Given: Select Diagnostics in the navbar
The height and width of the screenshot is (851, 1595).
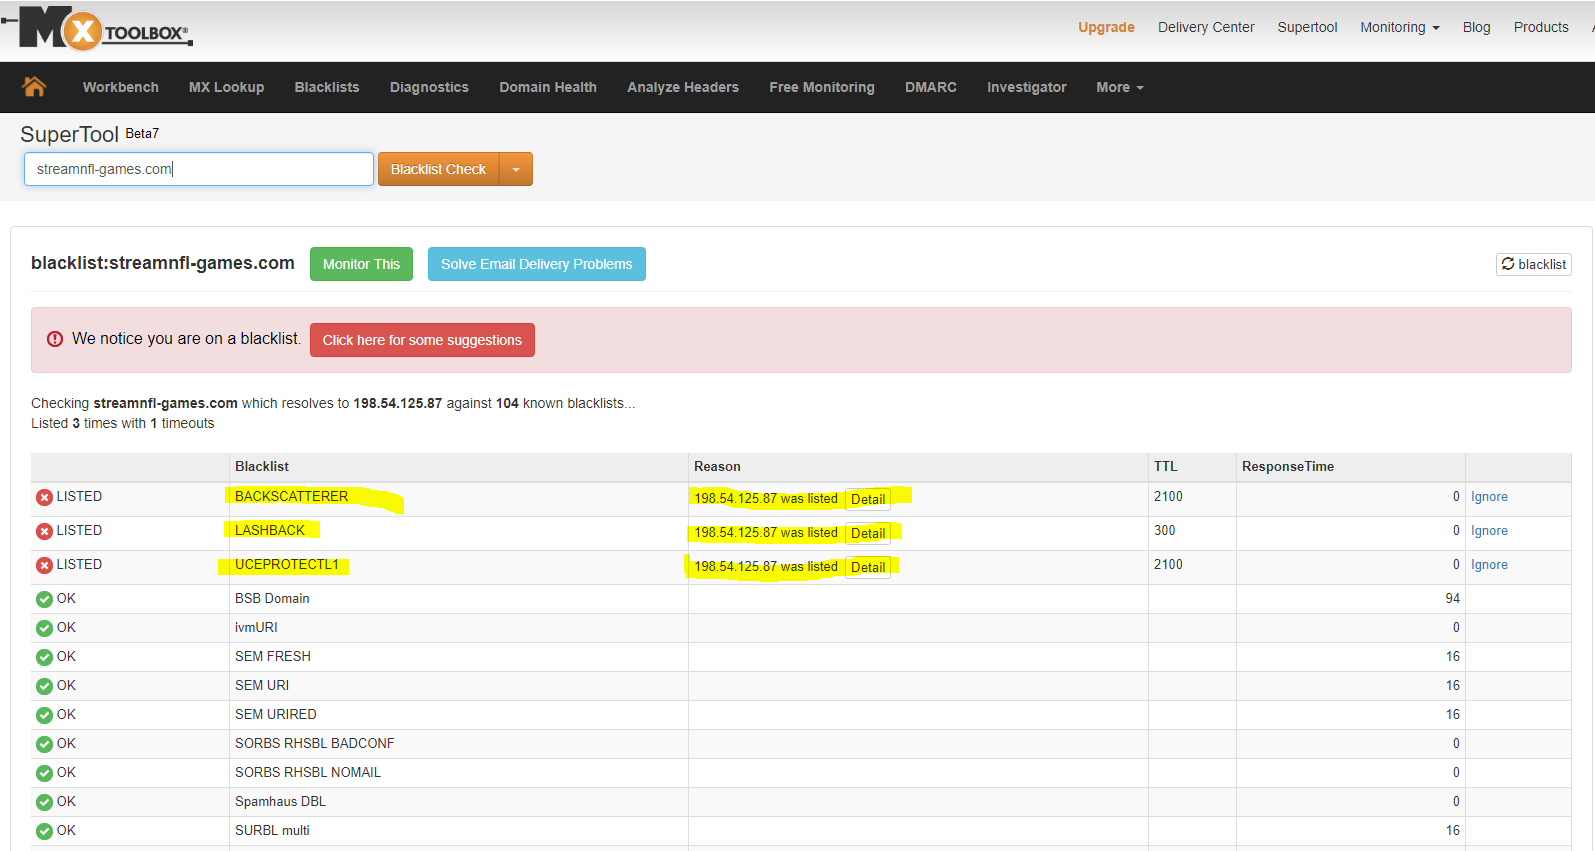Looking at the screenshot, I should click(429, 87).
